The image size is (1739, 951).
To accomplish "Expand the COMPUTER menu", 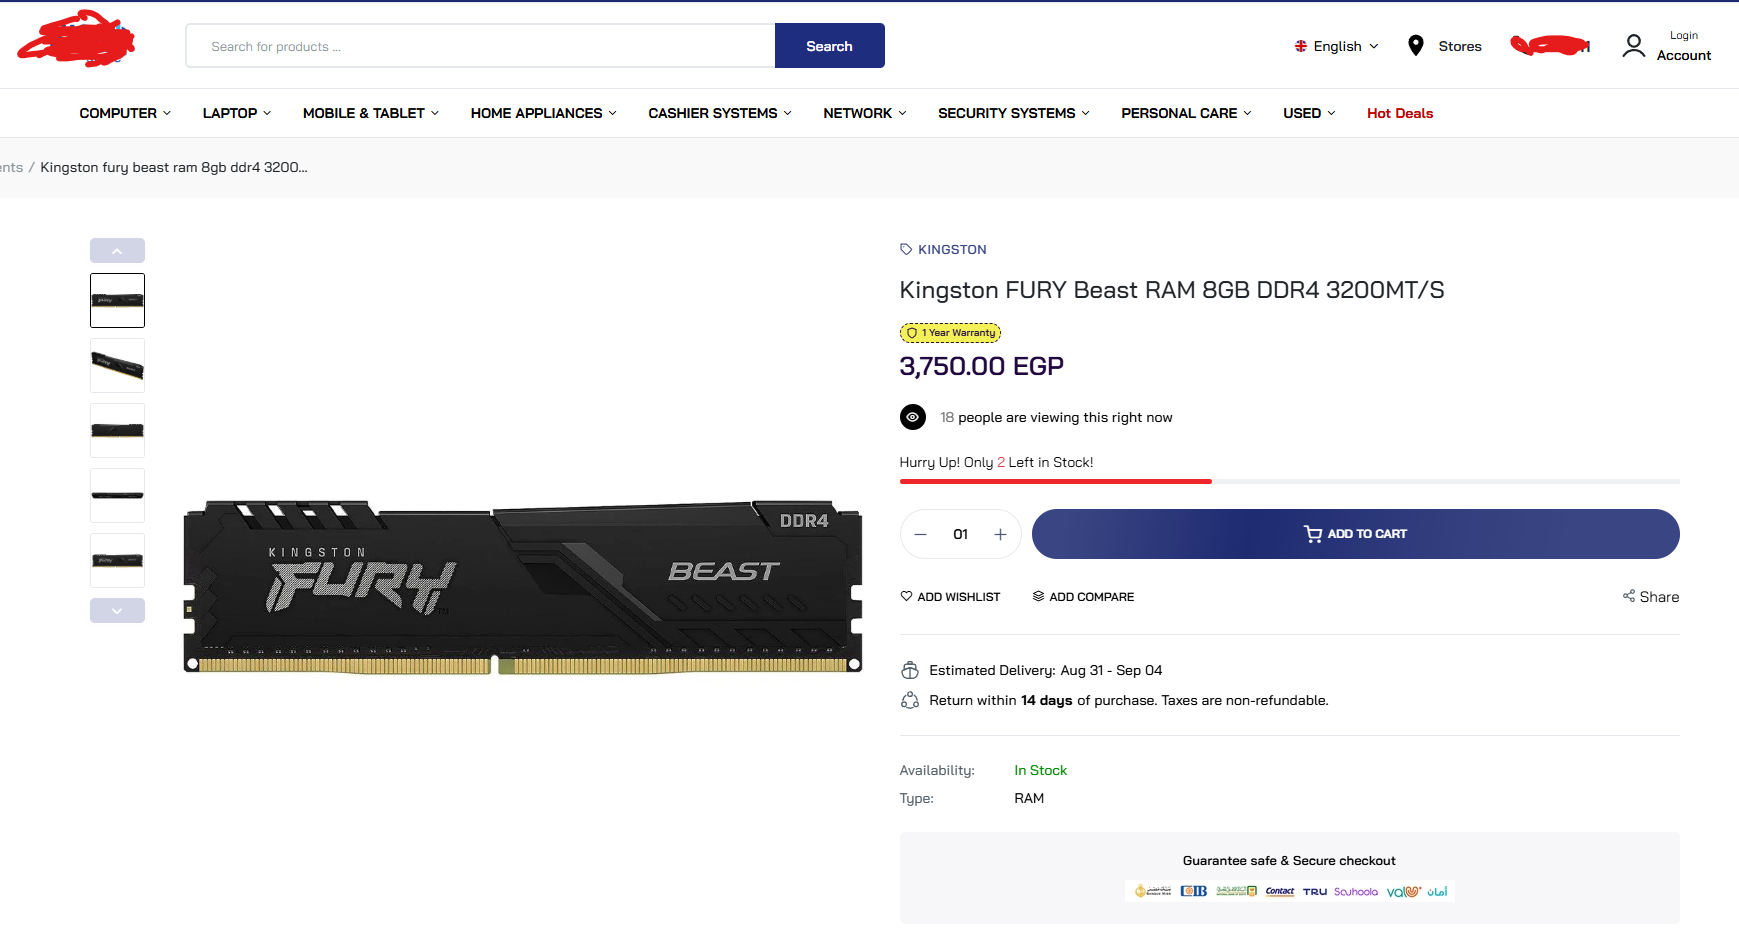I will tap(125, 113).
